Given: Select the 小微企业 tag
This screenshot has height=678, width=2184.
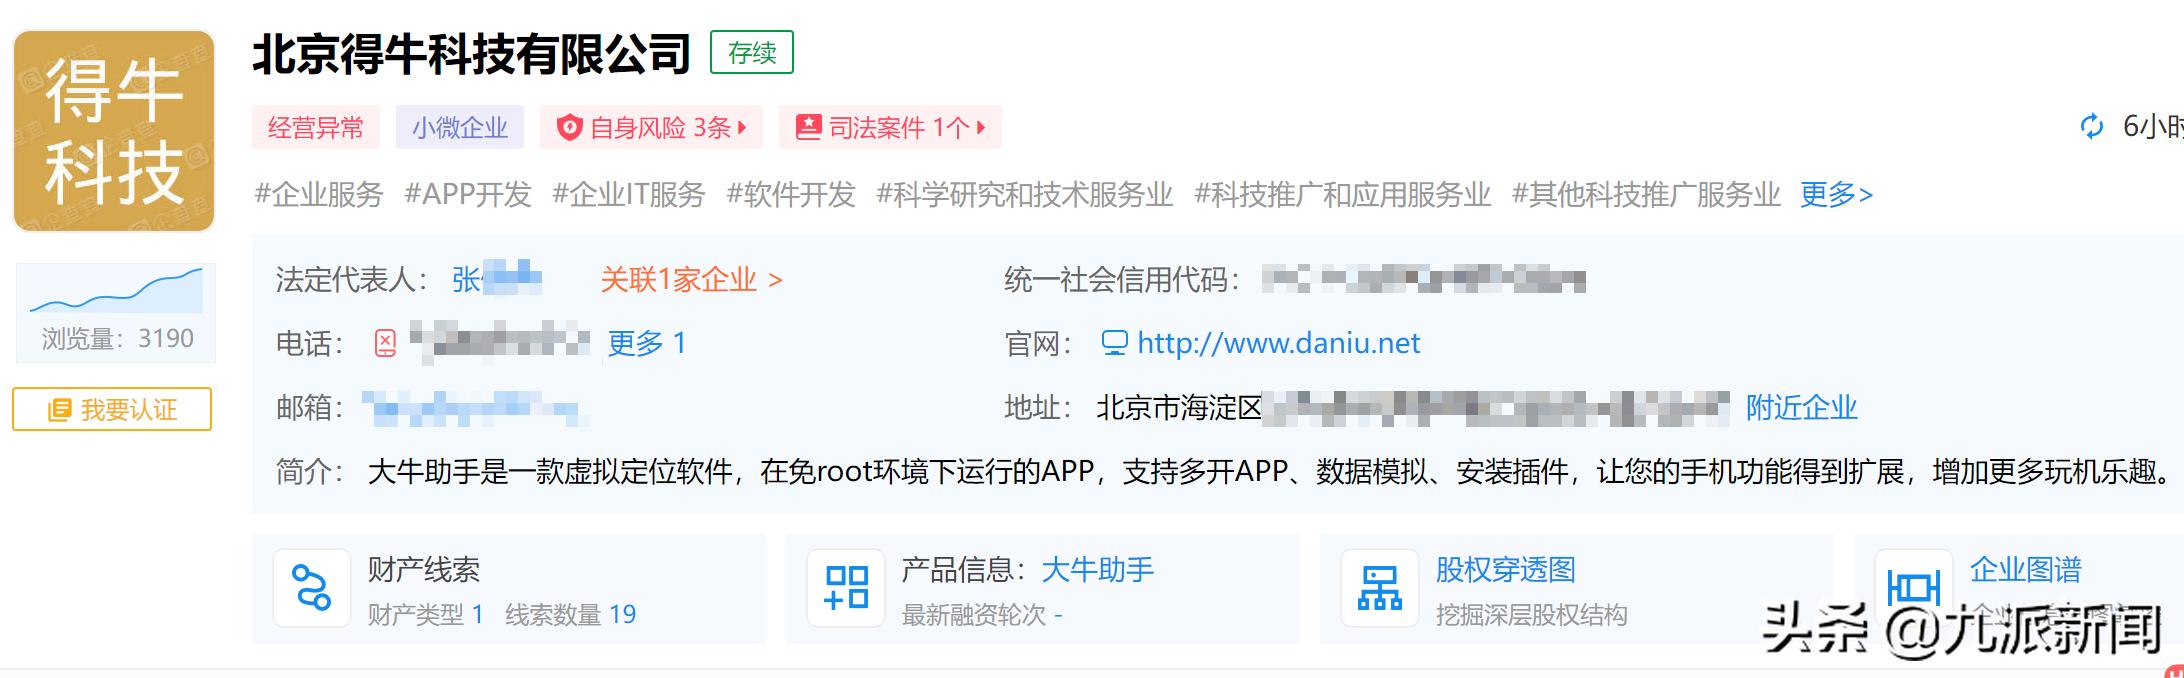Looking at the screenshot, I should pyautogui.click(x=460, y=127).
